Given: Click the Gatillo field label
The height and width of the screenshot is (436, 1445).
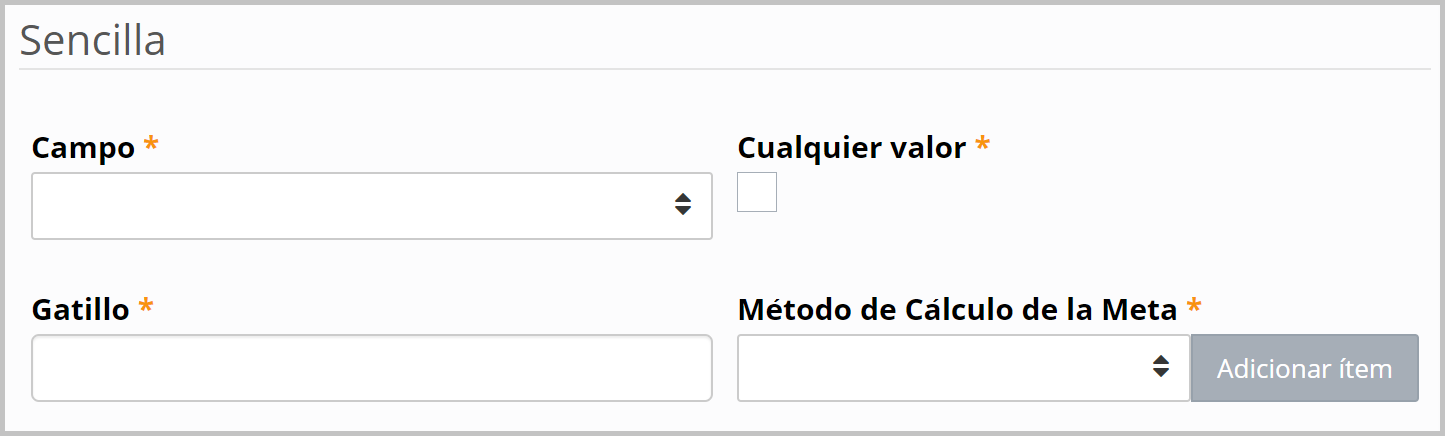Looking at the screenshot, I should [x=80, y=310].
